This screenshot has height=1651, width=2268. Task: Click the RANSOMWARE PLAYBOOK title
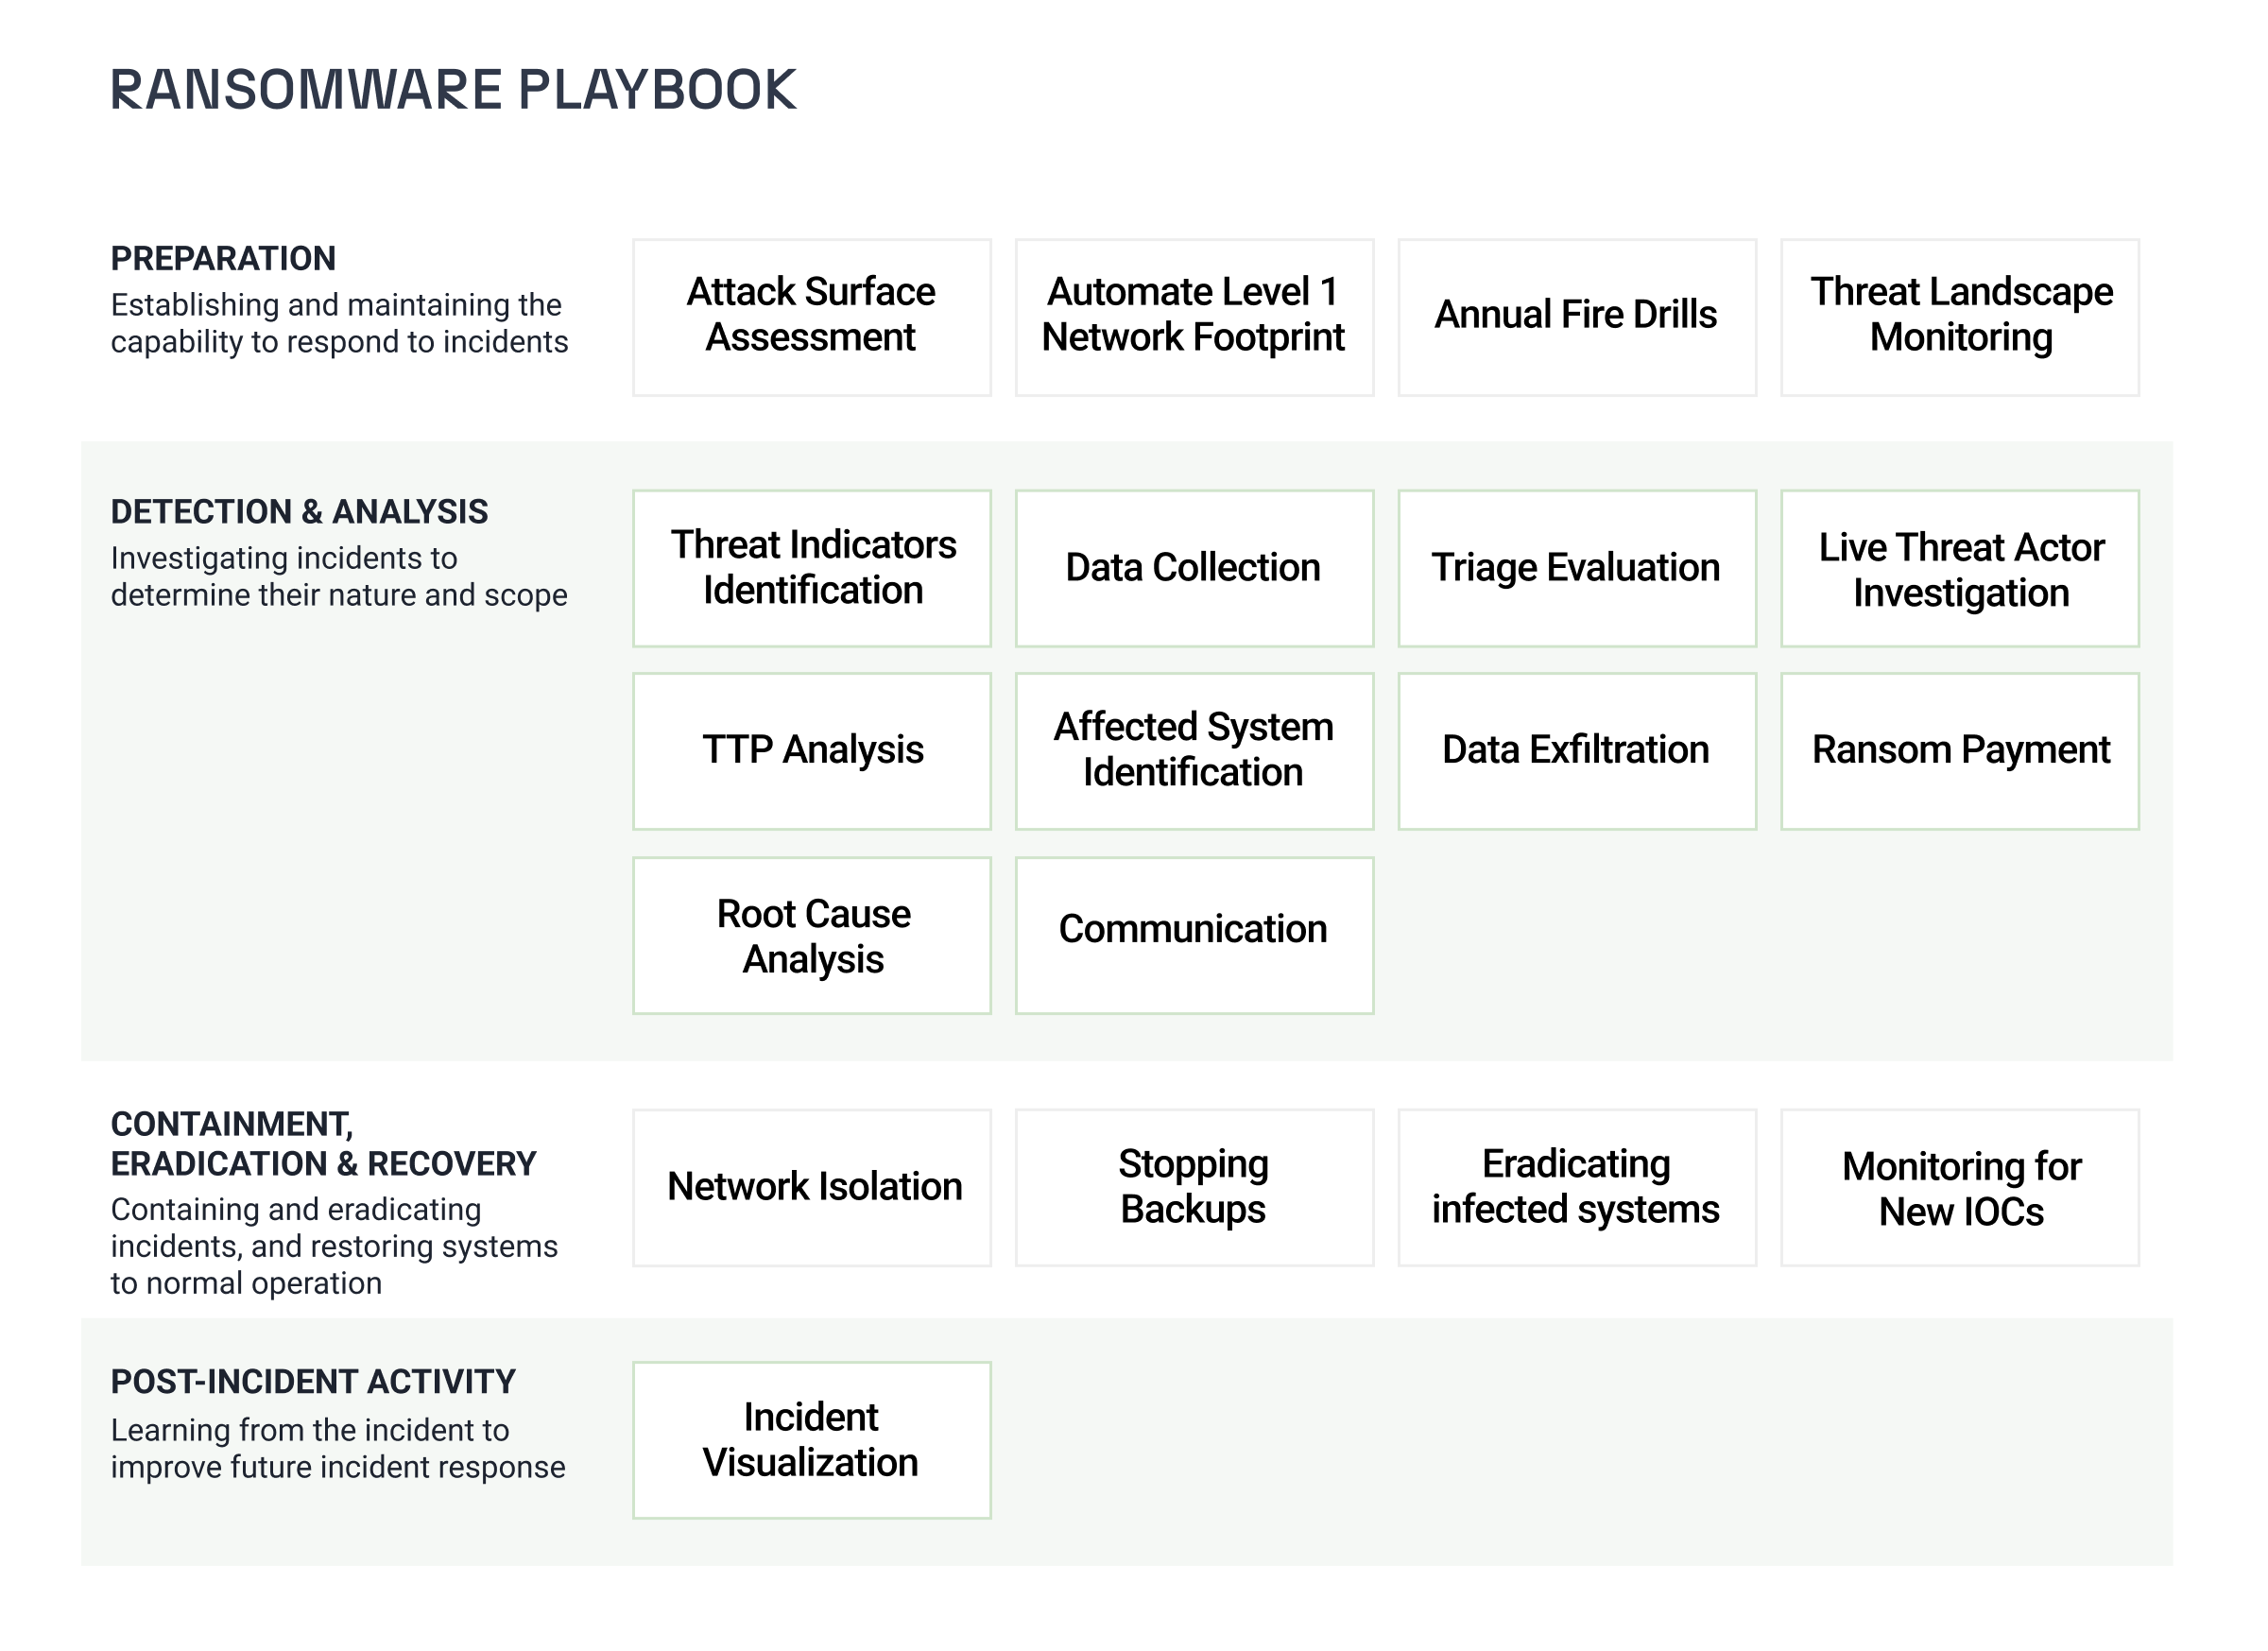[x=453, y=90]
